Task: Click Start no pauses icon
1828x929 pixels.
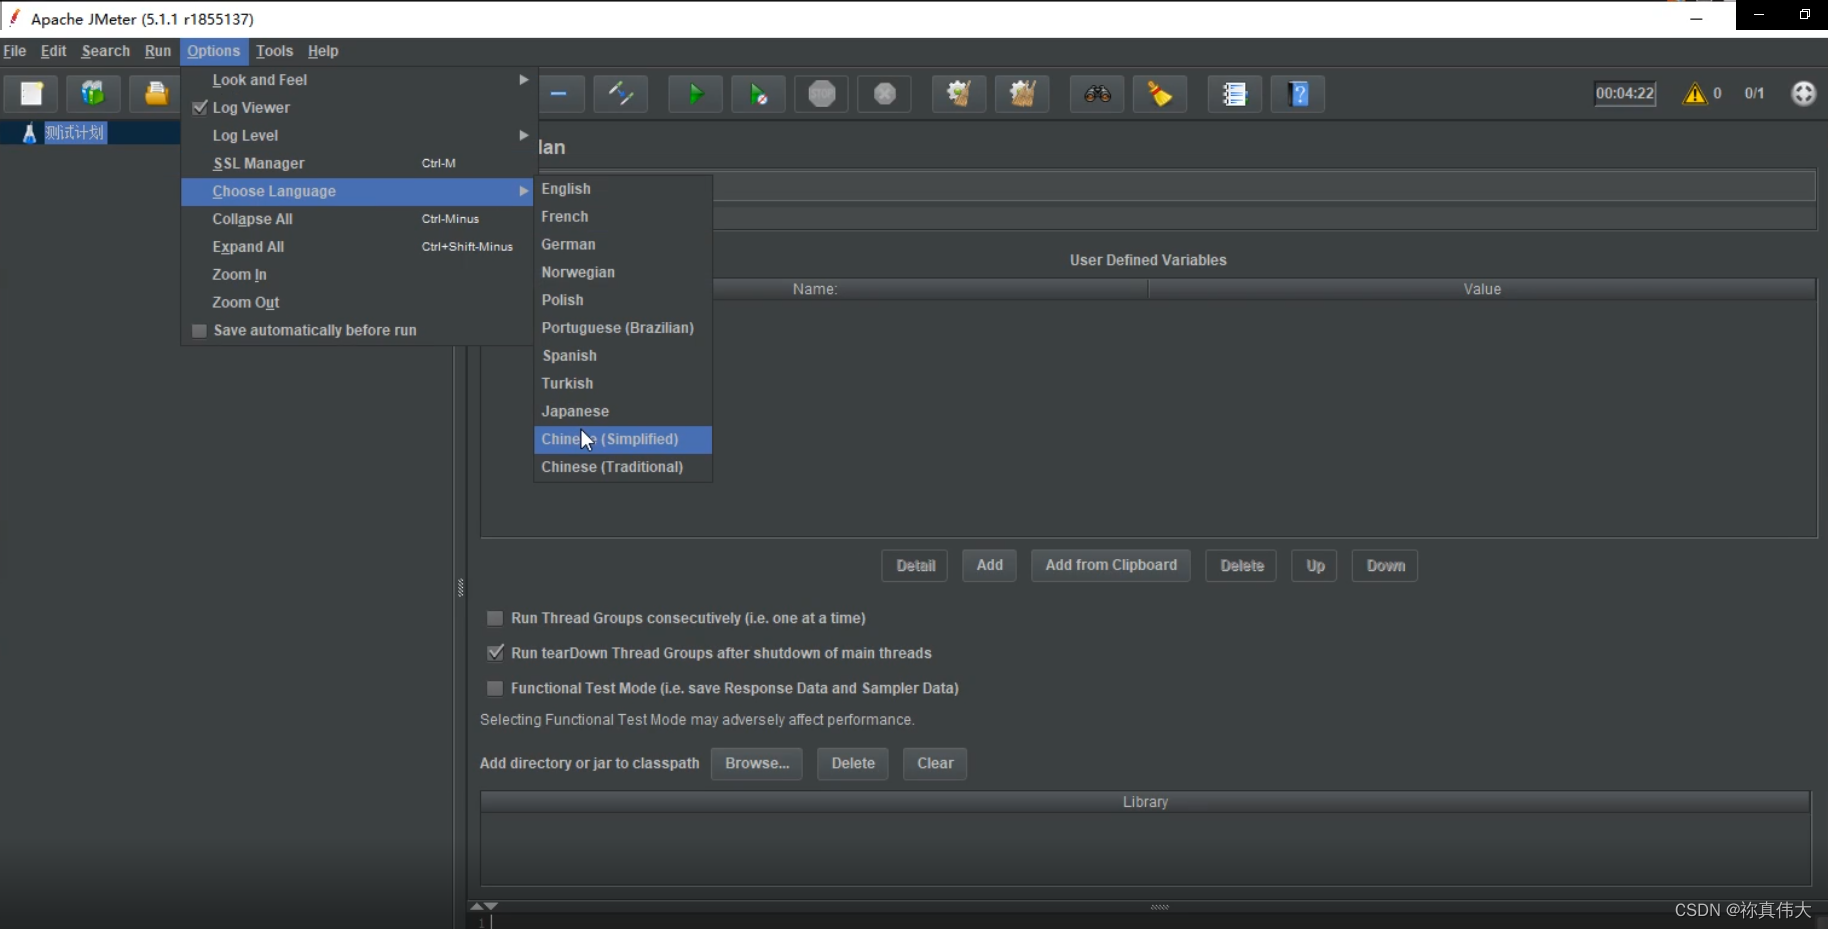Action: (x=759, y=94)
